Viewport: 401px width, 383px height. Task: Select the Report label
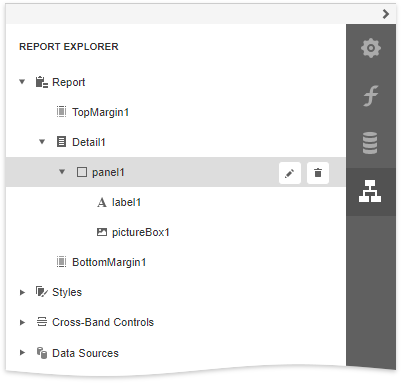click(69, 82)
